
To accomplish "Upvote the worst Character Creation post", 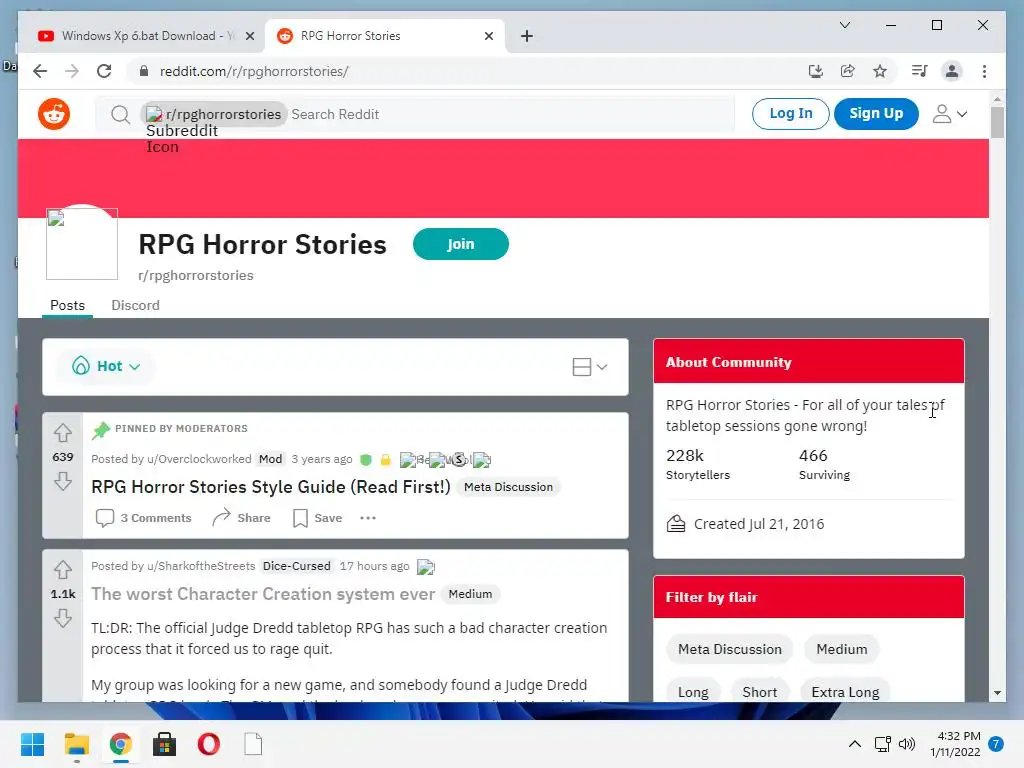I will point(63,569).
